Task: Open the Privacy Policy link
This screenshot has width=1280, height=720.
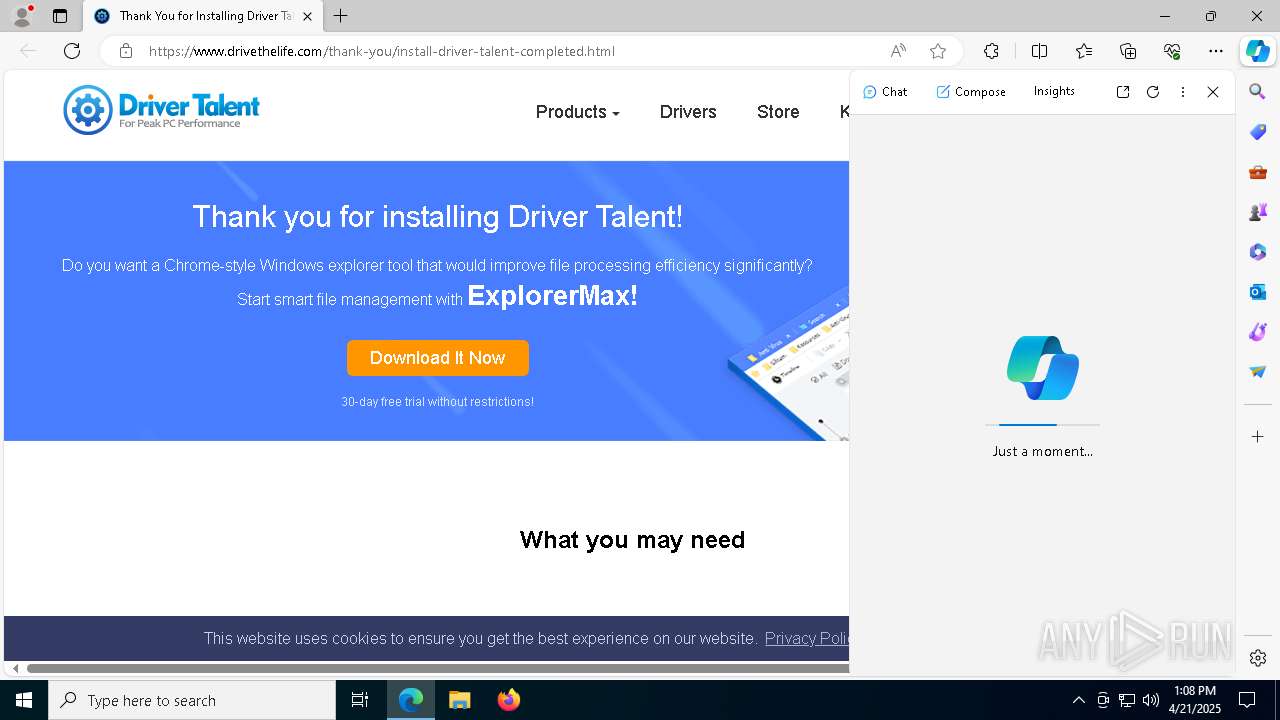Action: (x=807, y=638)
